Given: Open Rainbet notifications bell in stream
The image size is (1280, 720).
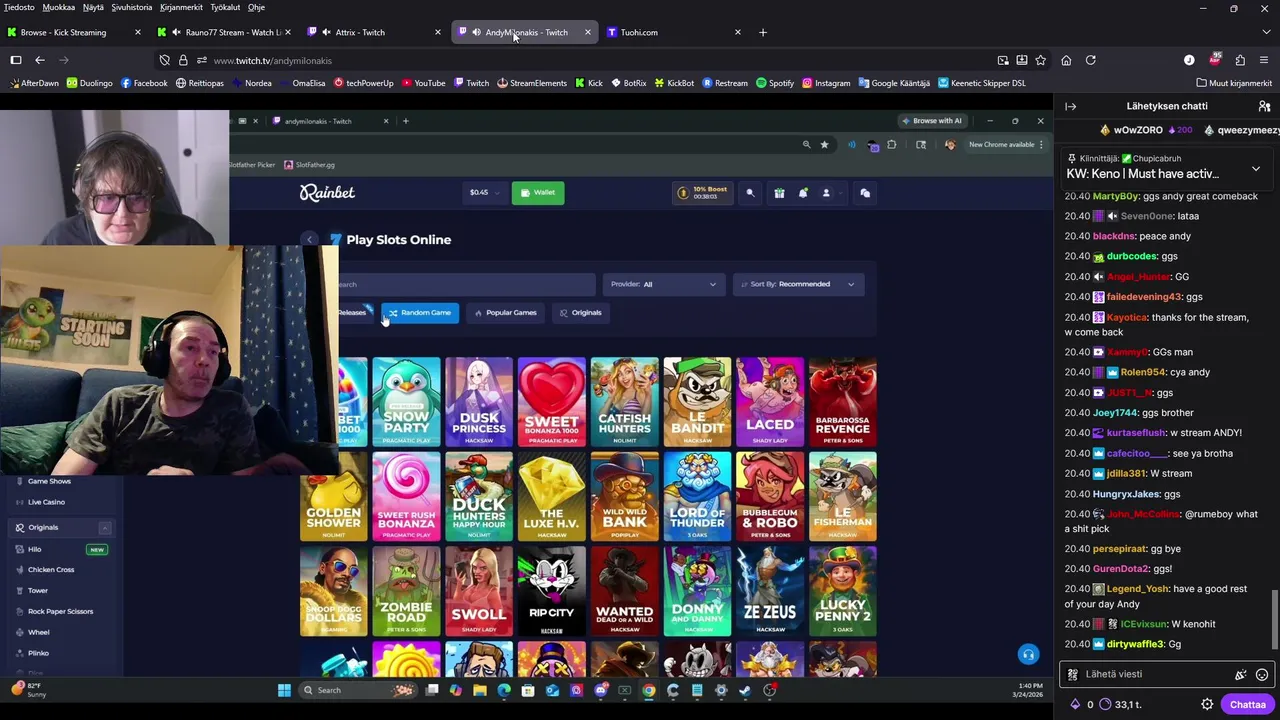Looking at the screenshot, I should click(802, 193).
